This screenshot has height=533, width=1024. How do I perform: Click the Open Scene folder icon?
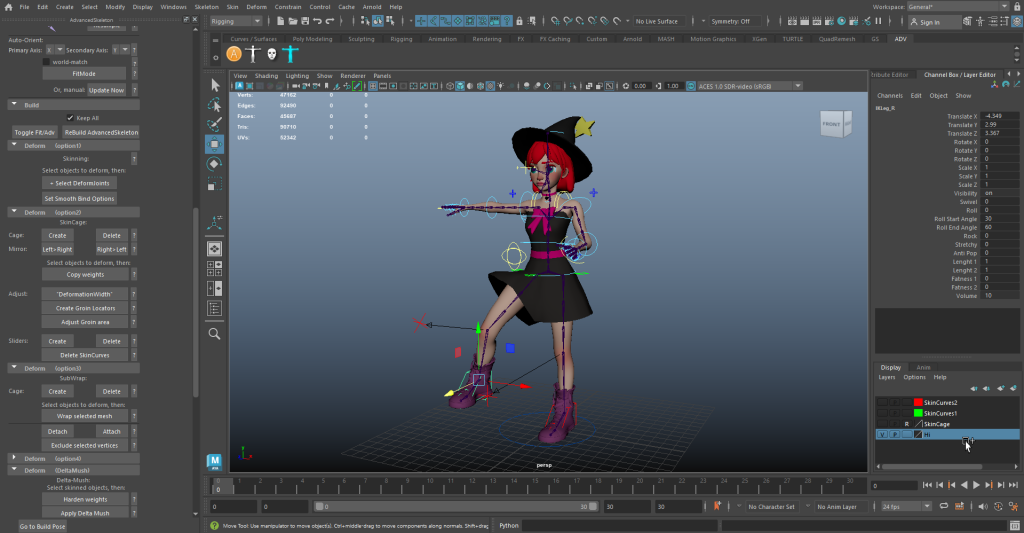293,22
